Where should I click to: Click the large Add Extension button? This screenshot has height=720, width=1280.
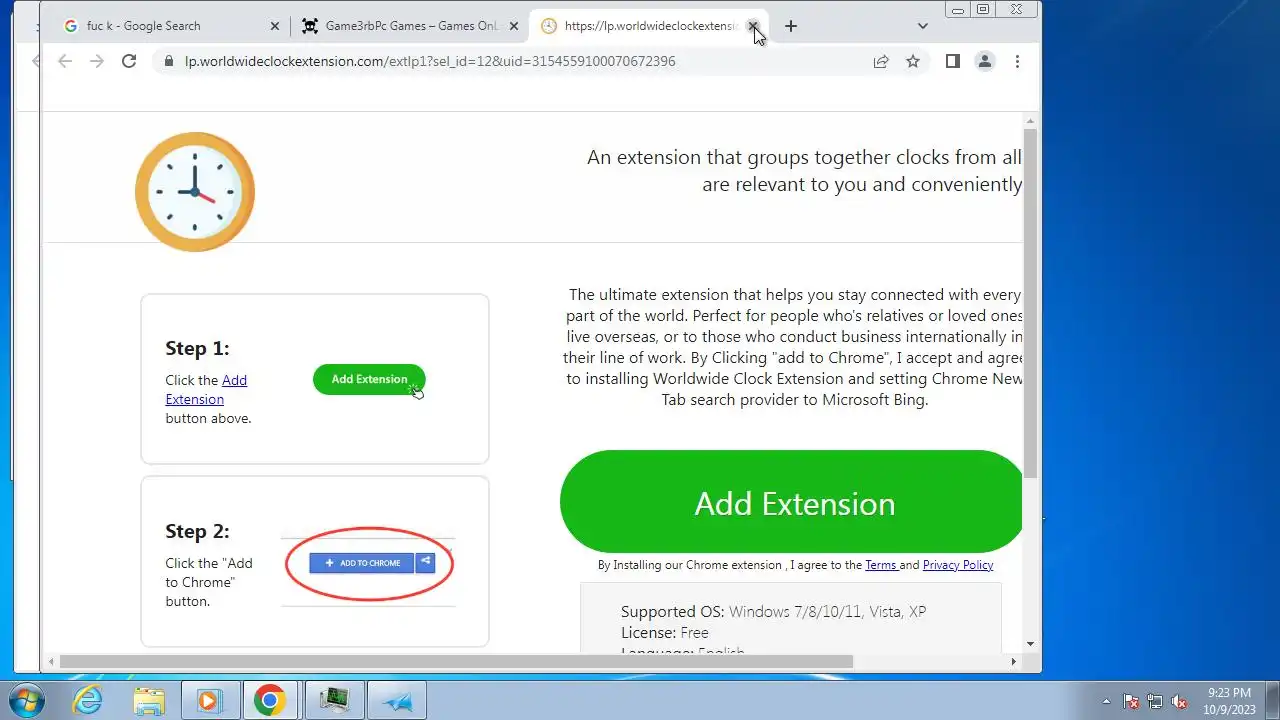tap(792, 502)
